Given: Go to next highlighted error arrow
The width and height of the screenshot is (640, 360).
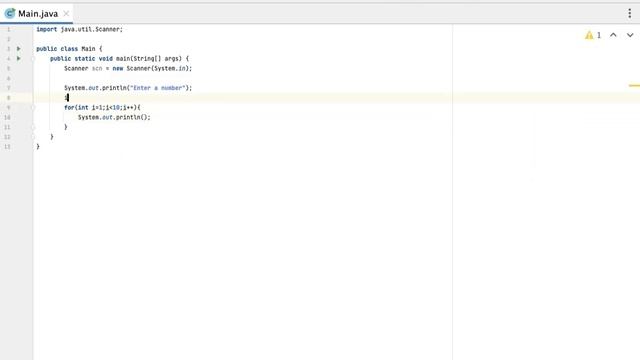Looking at the screenshot, I should click(x=630, y=35).
